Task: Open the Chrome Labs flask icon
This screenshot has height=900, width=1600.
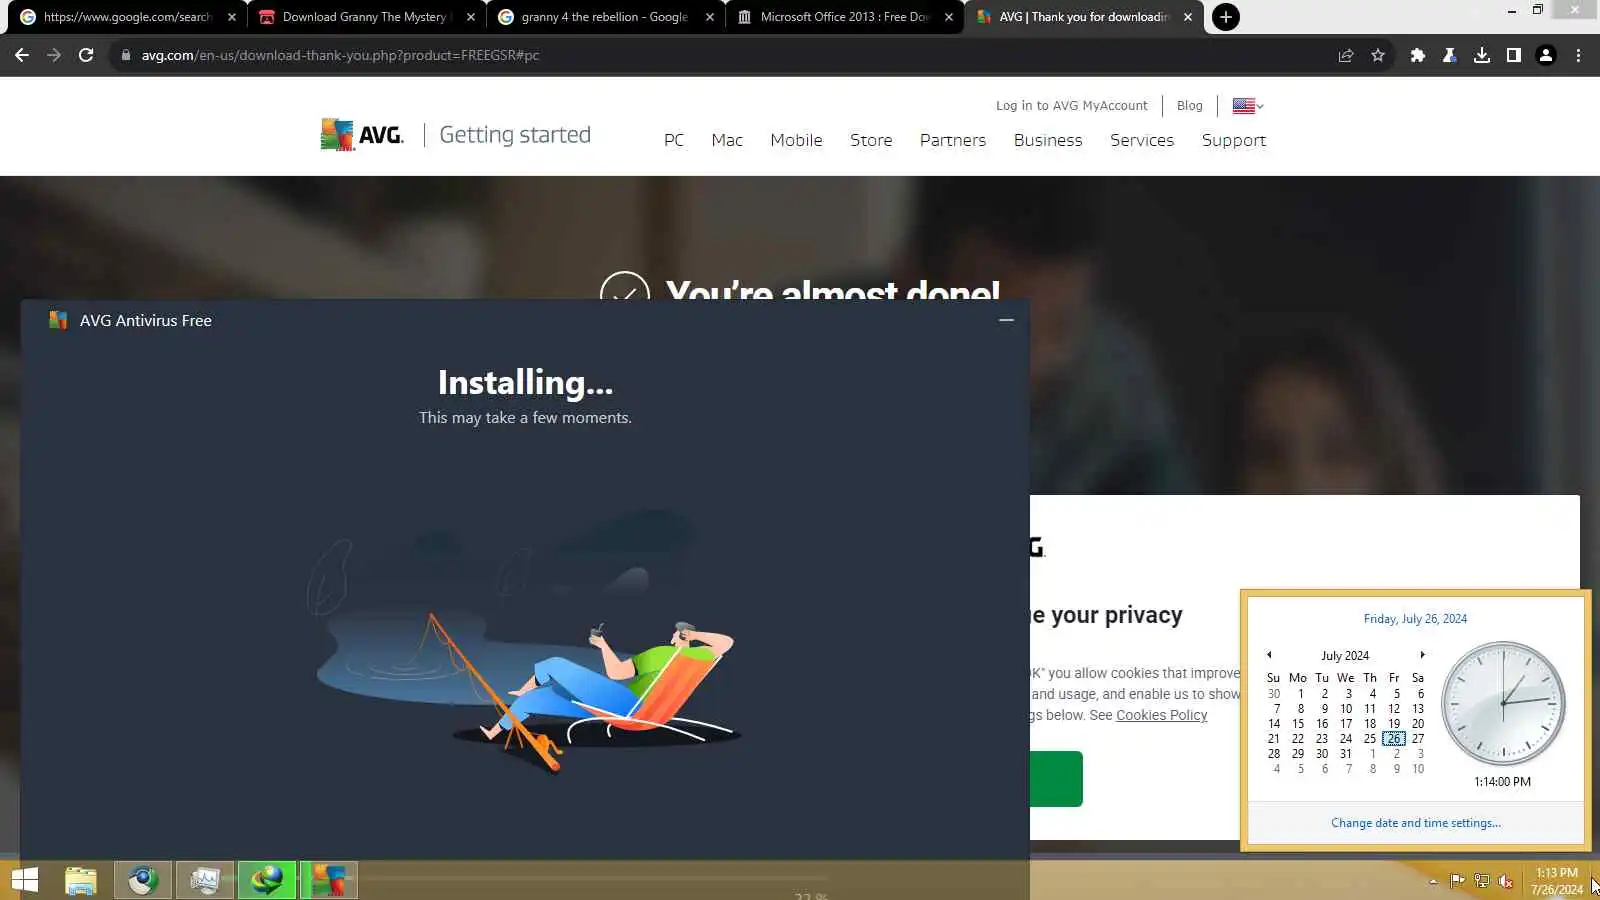Action: click(x=1449, y=55)
